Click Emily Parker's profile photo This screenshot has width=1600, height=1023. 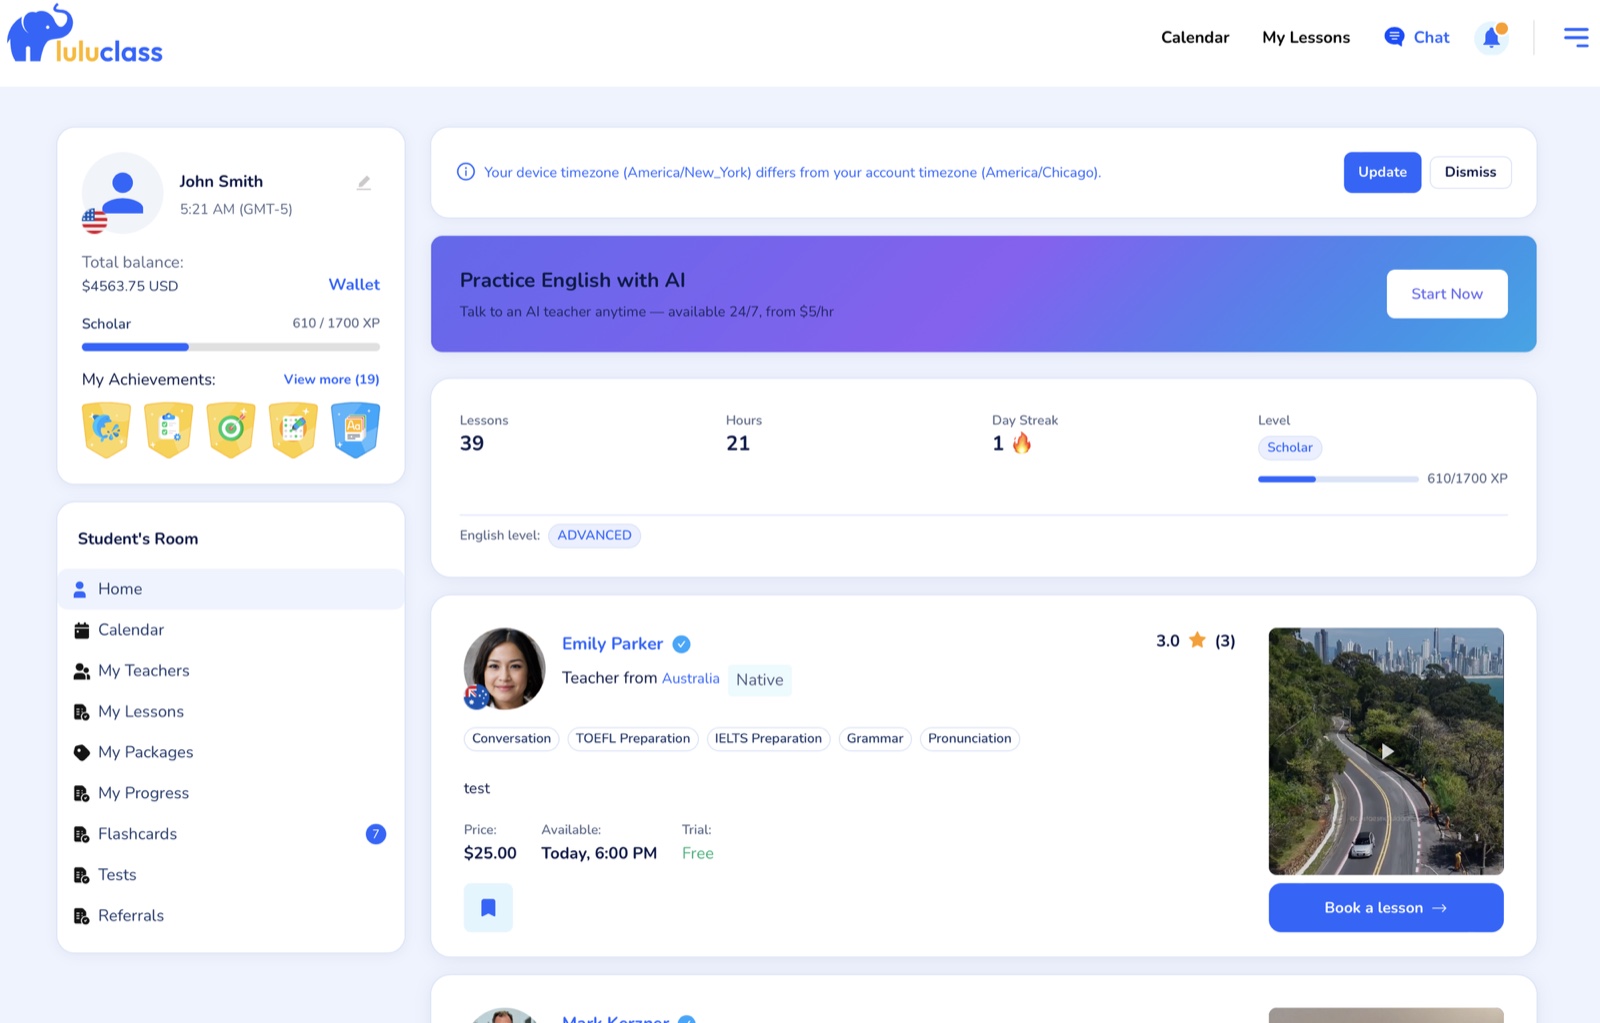click(504, 668)
